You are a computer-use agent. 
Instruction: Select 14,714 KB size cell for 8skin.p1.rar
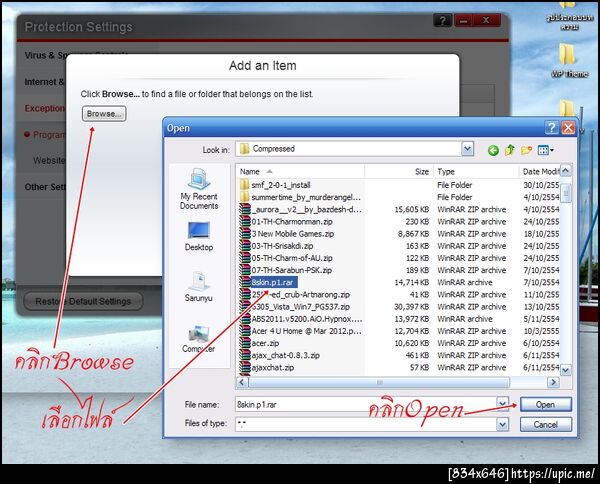click(412, 282)
